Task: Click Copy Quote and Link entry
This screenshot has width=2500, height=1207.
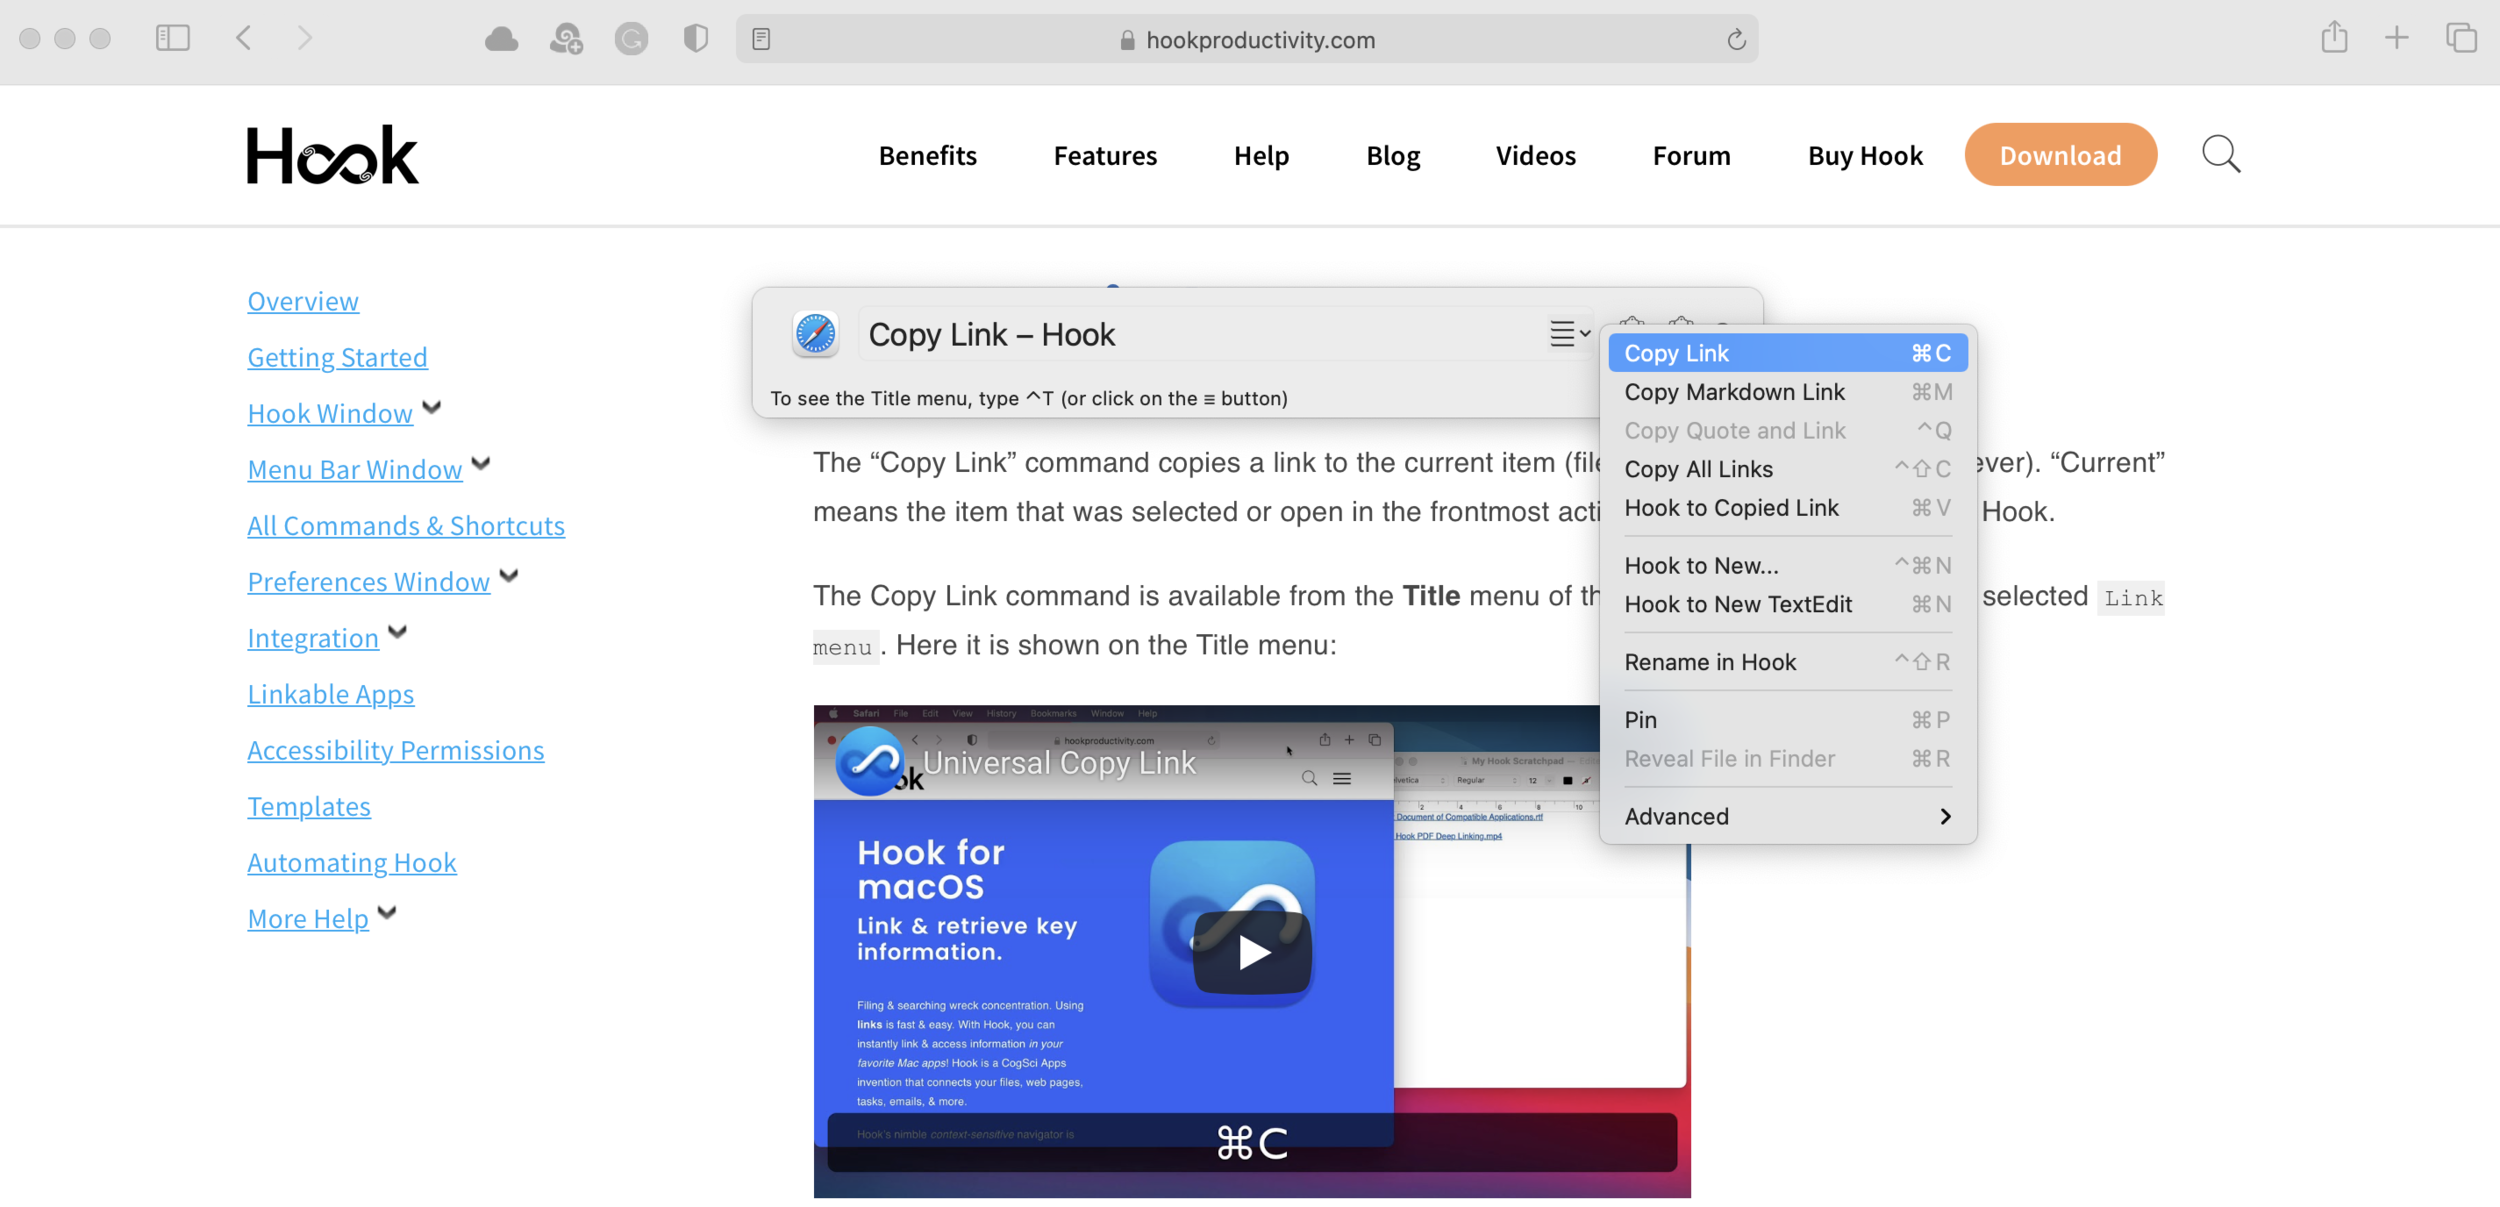Action: coord(1788,431)
